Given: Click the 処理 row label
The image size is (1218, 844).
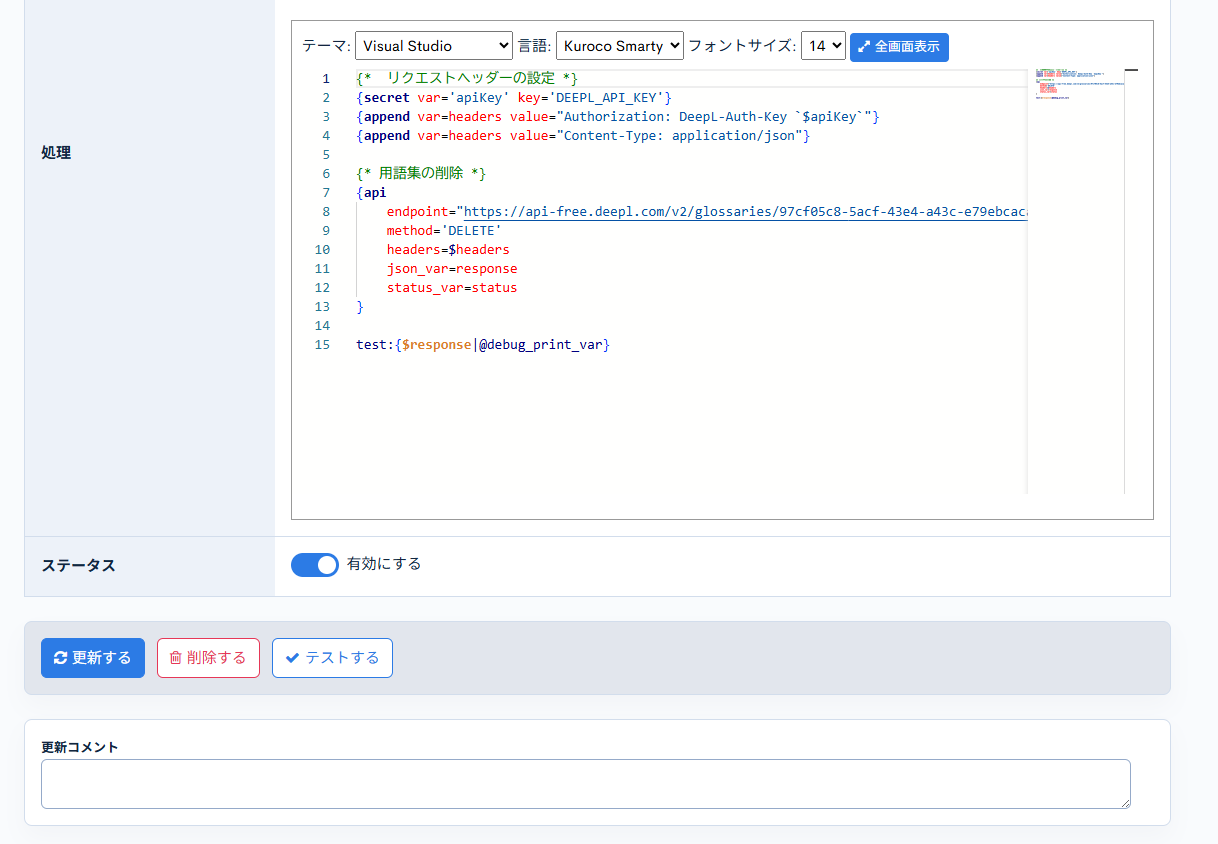Looking at the screenshot, I should click(56, 153).
